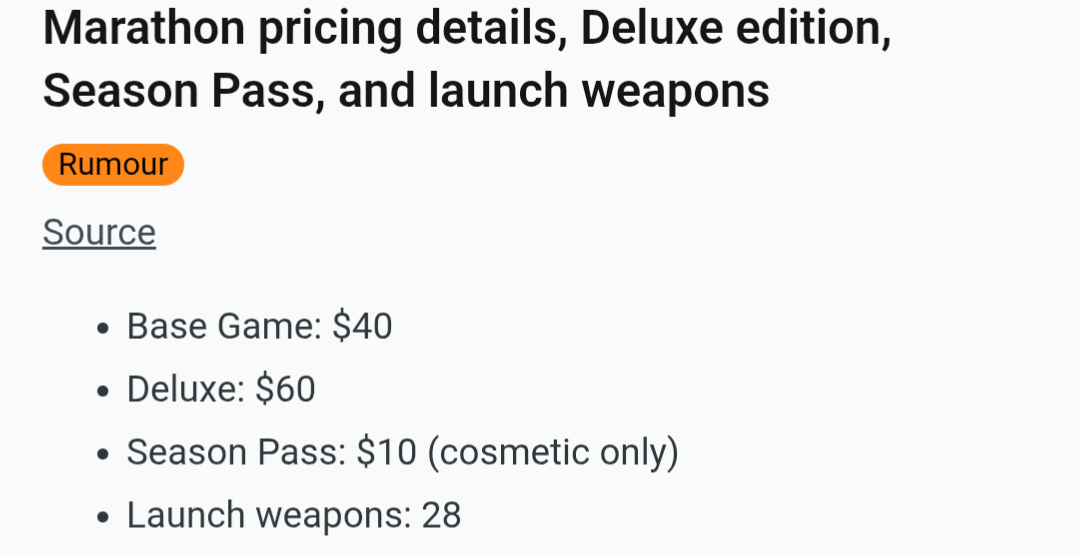The width and height of the screenshot is (1080, 556).
Task: Click the number 28 for launch weapons
Action: point(441,515)
